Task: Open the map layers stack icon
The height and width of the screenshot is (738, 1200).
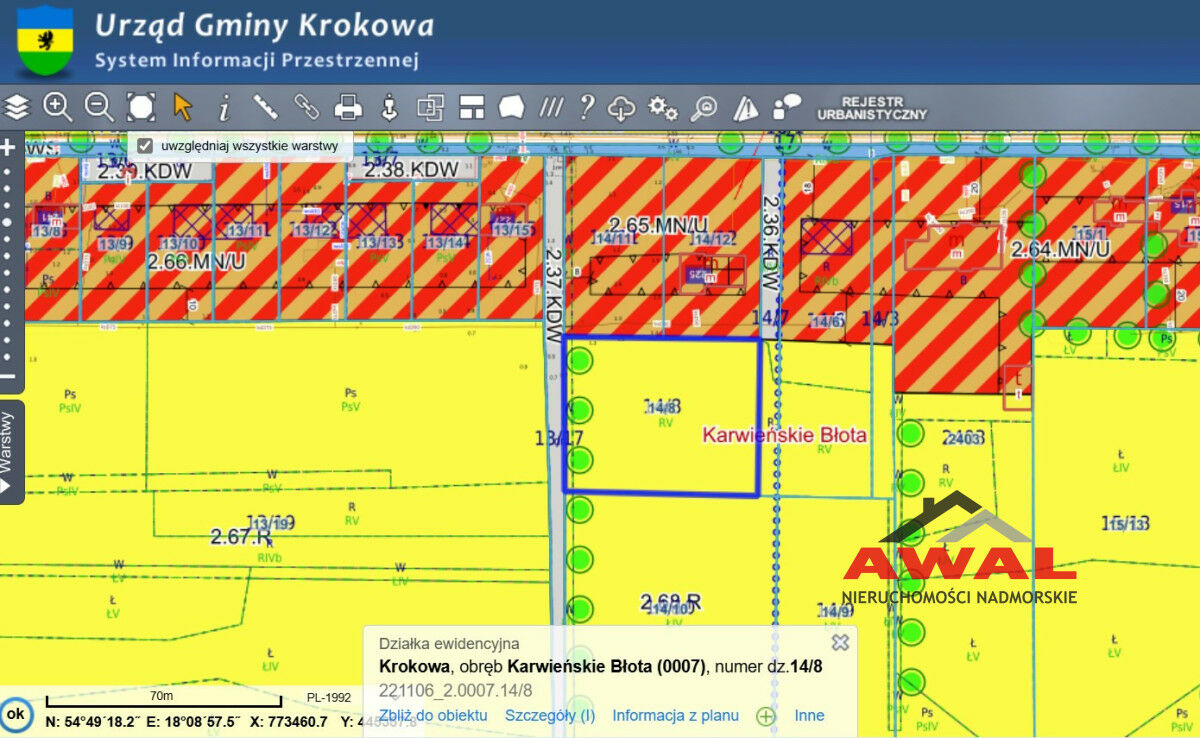Action: tap(17, 106)
